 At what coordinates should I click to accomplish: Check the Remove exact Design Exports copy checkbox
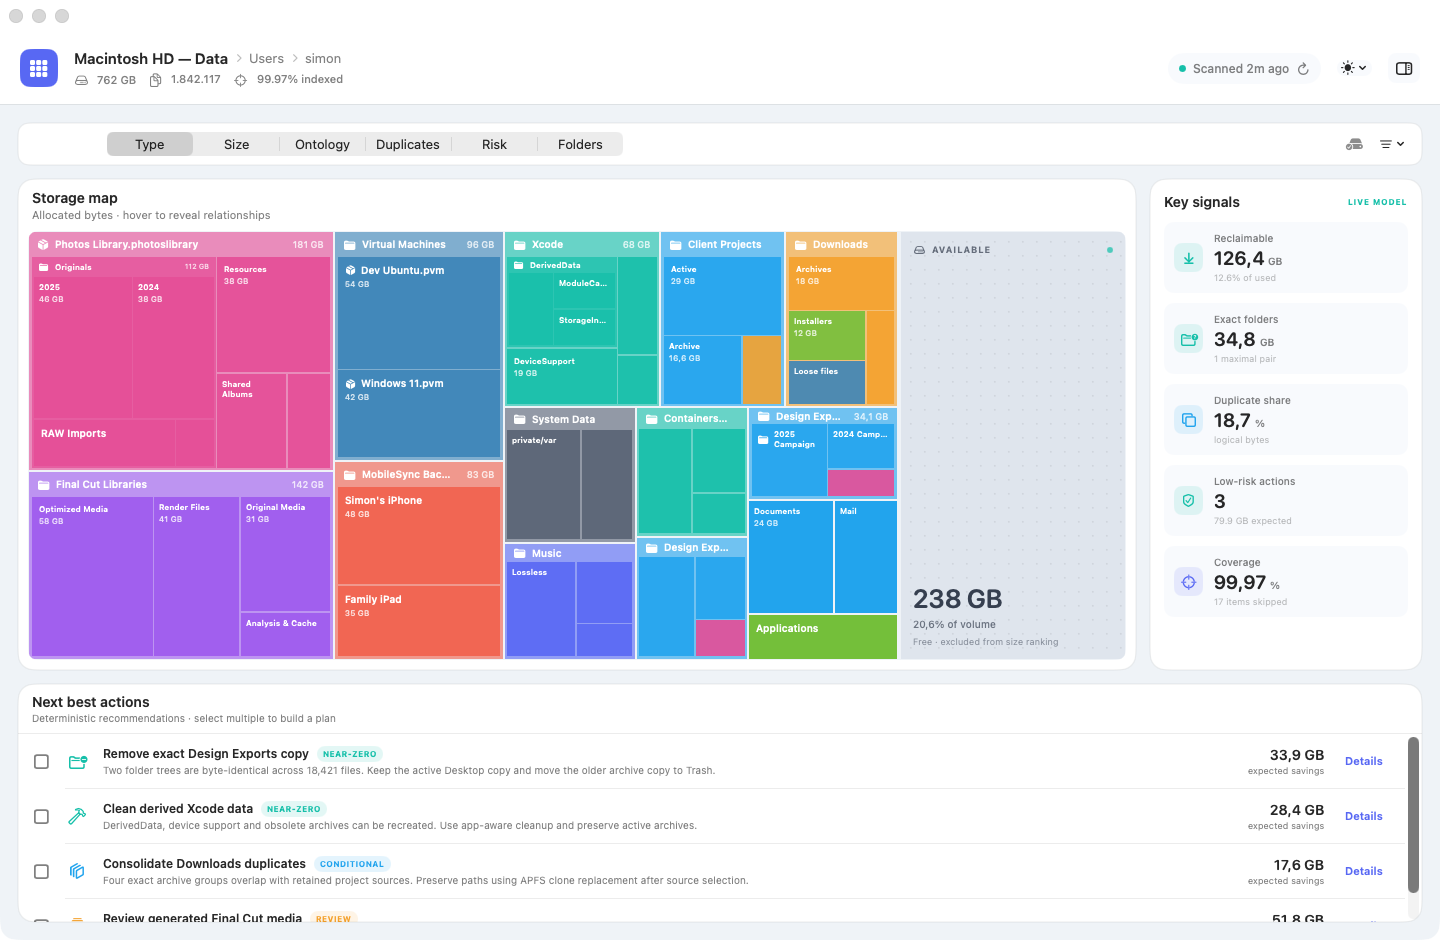pos(41,762)
